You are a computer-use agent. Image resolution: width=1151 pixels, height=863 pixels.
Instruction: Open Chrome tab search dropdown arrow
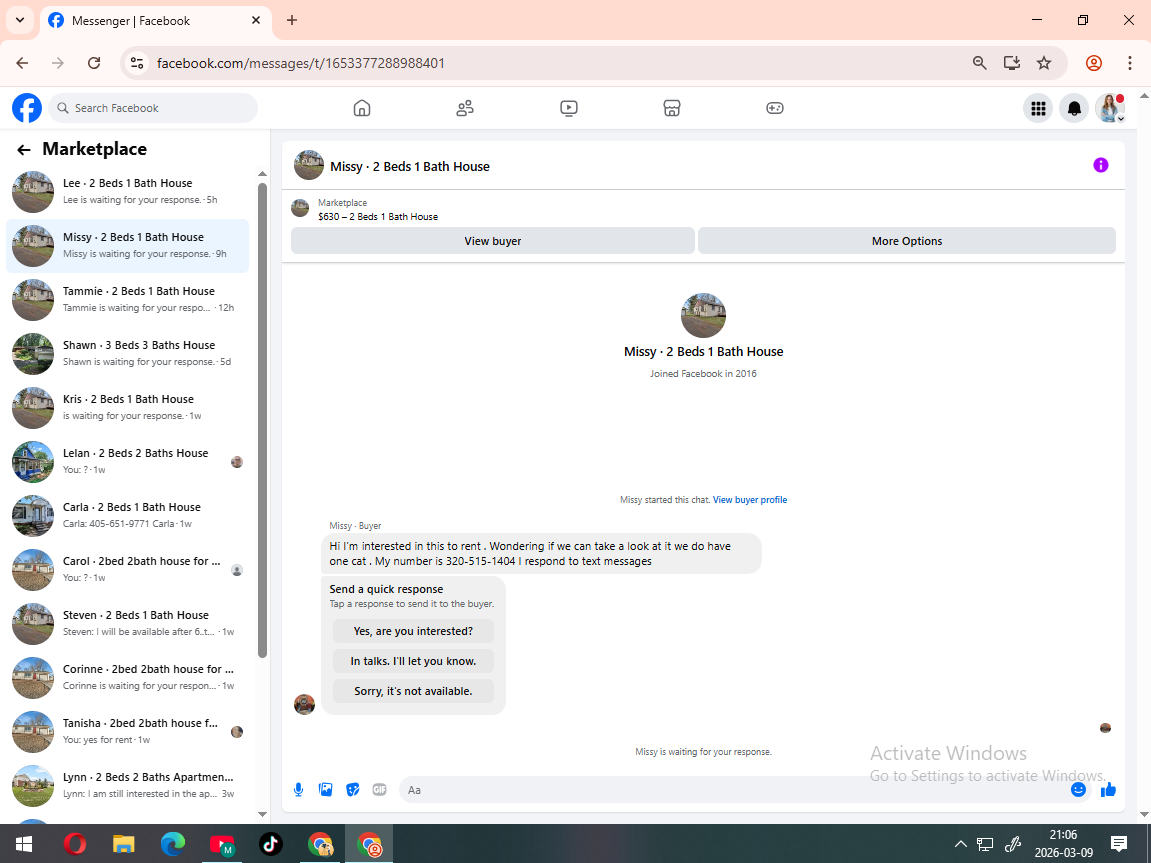(x=20, y=20)
